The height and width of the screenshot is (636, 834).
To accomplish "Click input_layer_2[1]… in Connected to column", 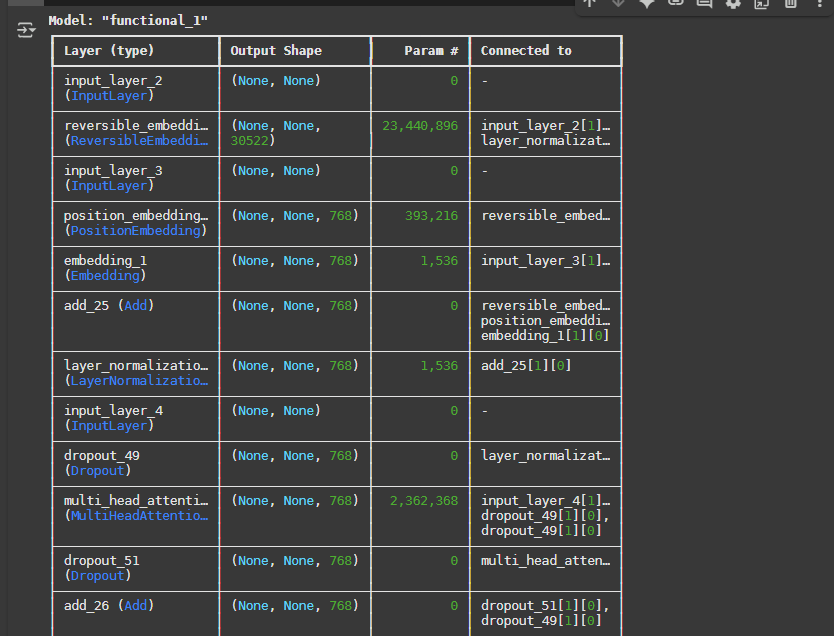I will pyautogui.click(x=546, y=125).
